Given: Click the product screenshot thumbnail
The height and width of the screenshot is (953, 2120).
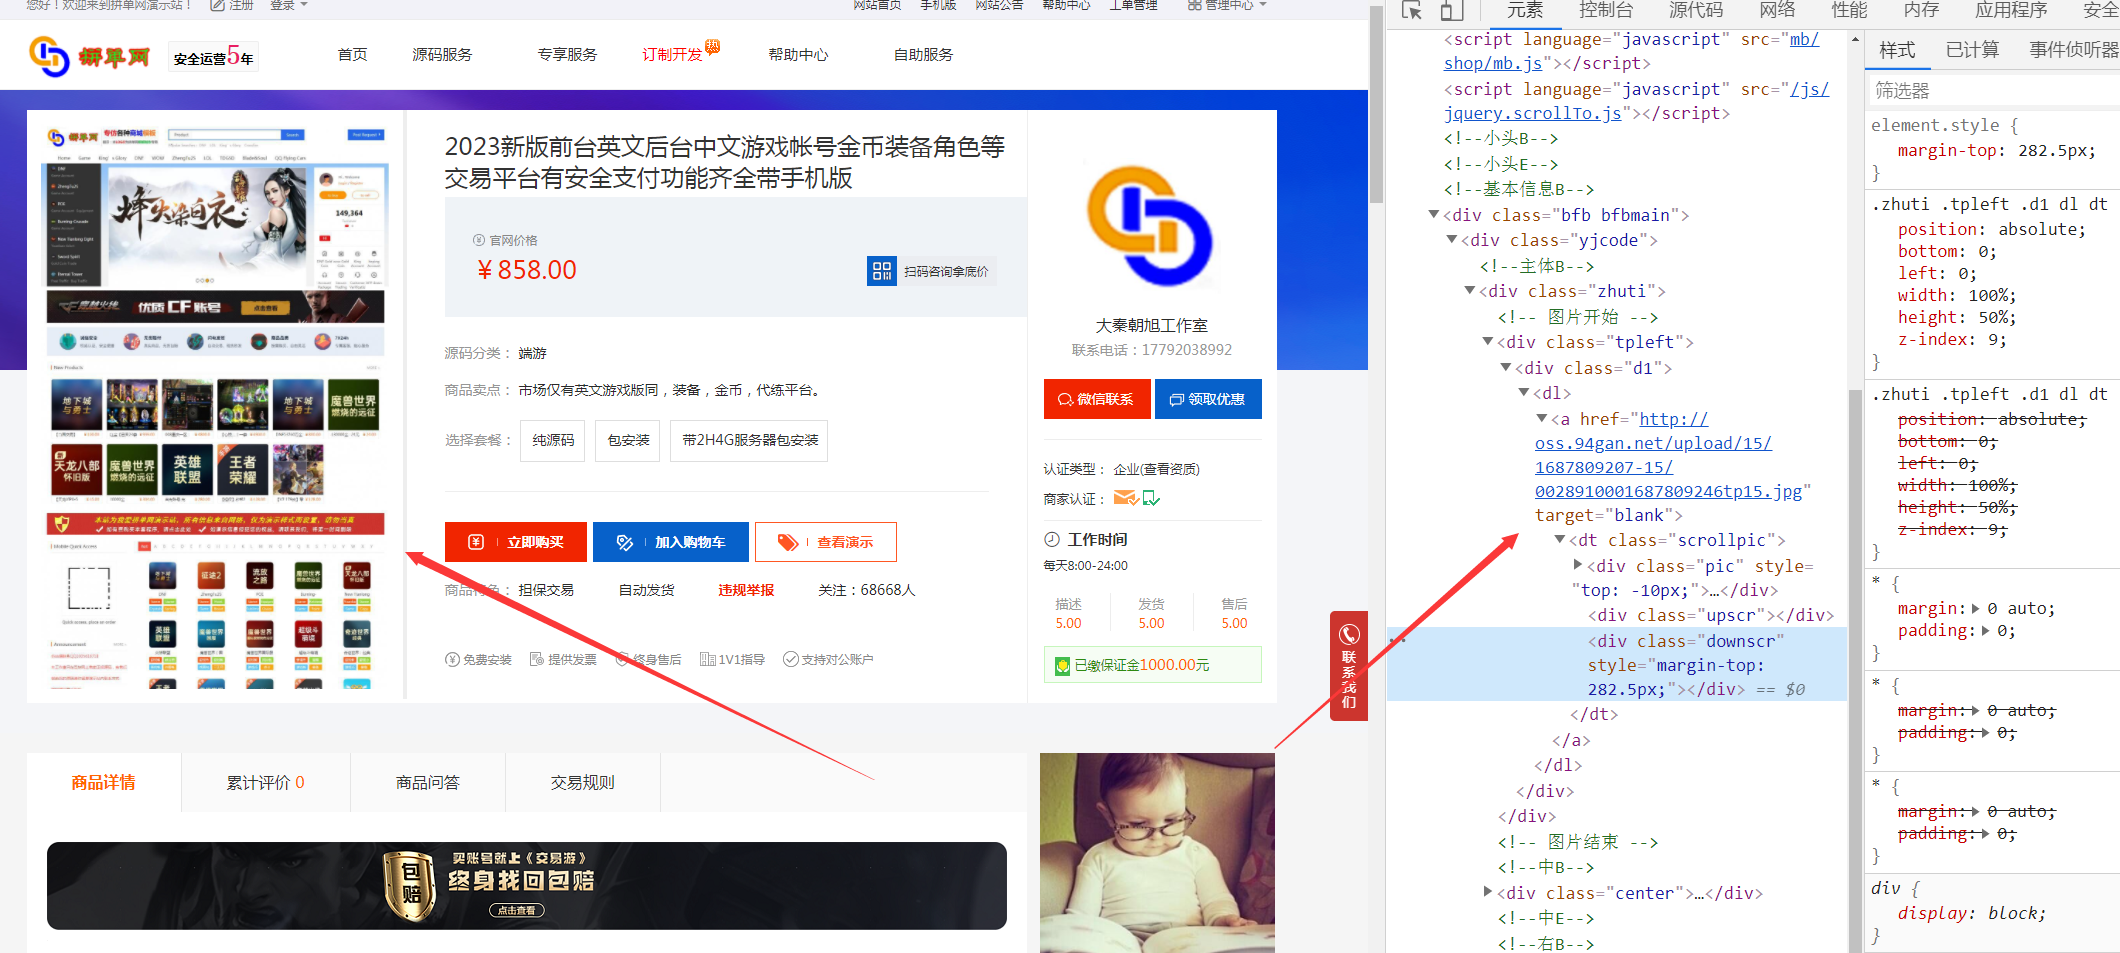Looking at the screenshot, I should [x=215, y=407].
